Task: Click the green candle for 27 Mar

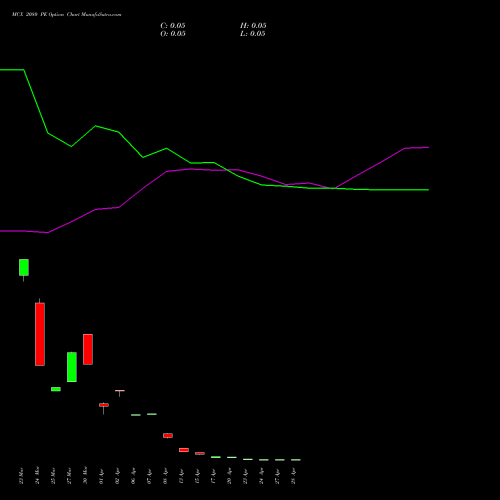Action: pos(72,367)
